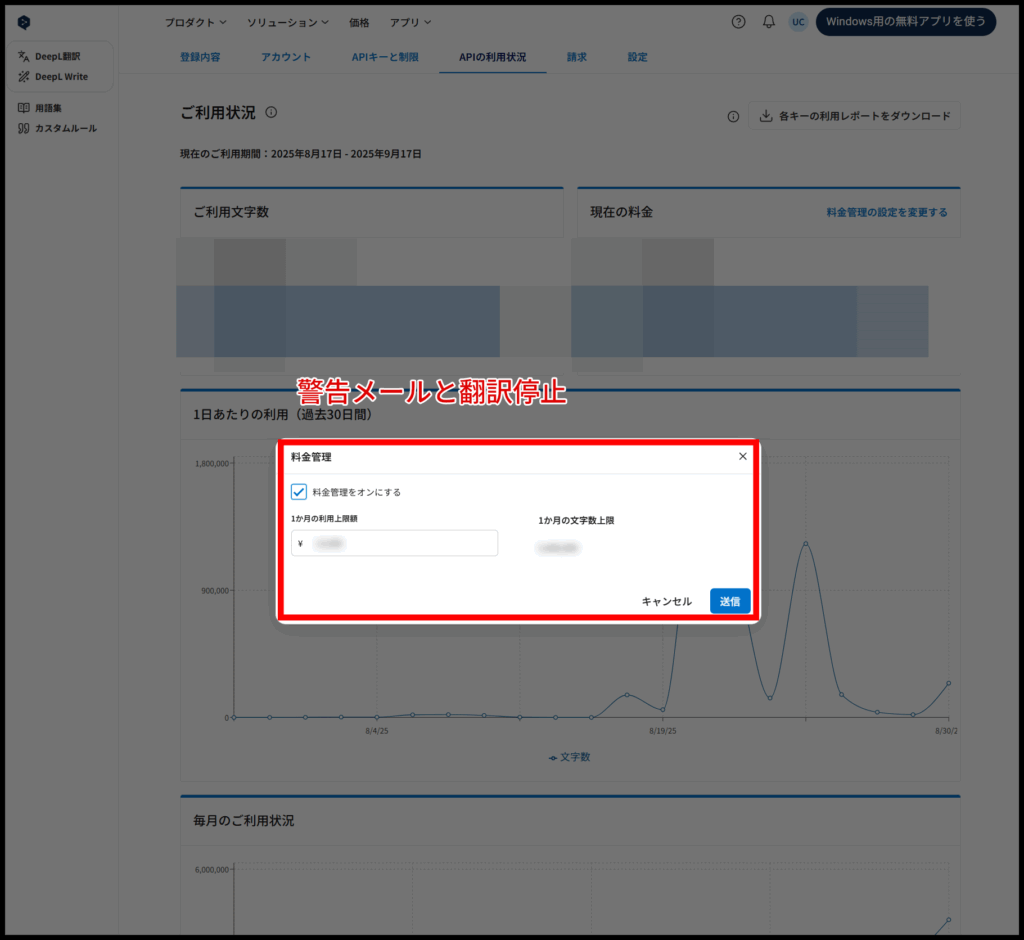
Task: Click the 8/19/25 axis label
Action: [663, 731]
